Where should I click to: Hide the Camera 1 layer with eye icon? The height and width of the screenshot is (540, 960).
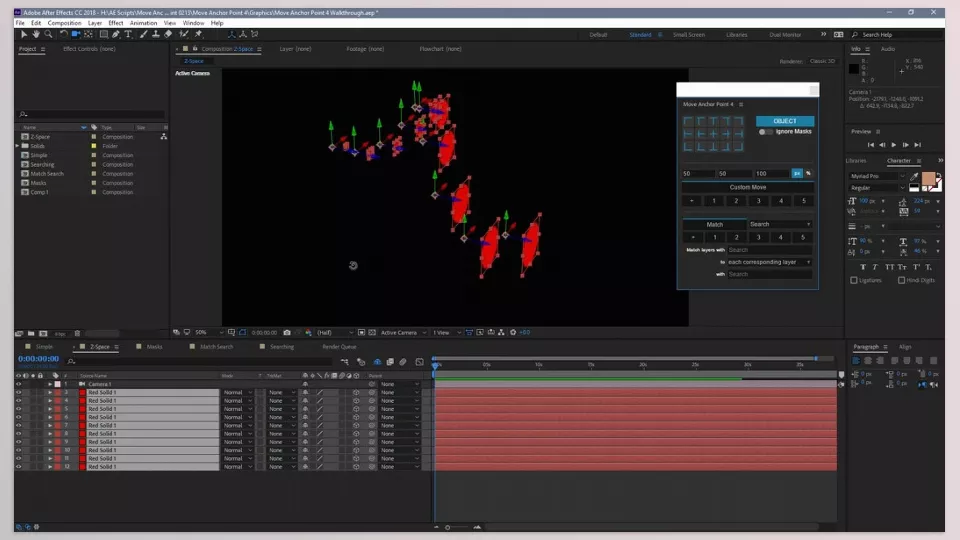tap(18, 384)
